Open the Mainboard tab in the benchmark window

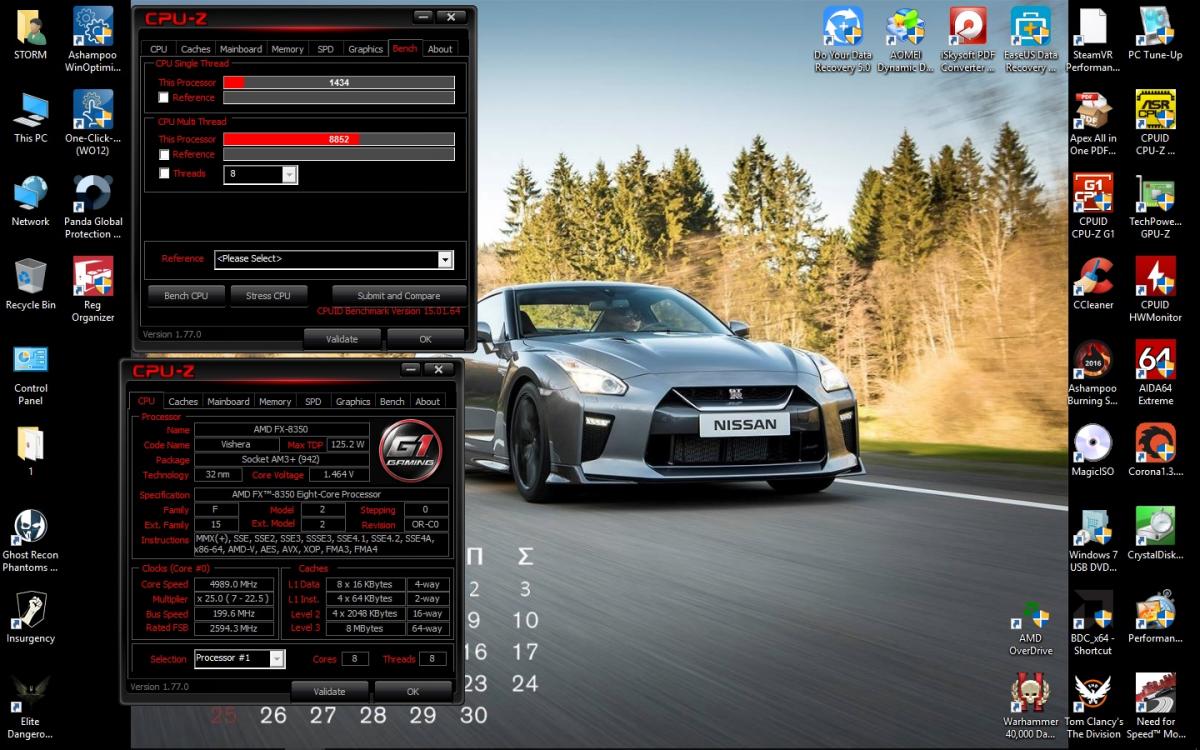[x=241, y=49]
